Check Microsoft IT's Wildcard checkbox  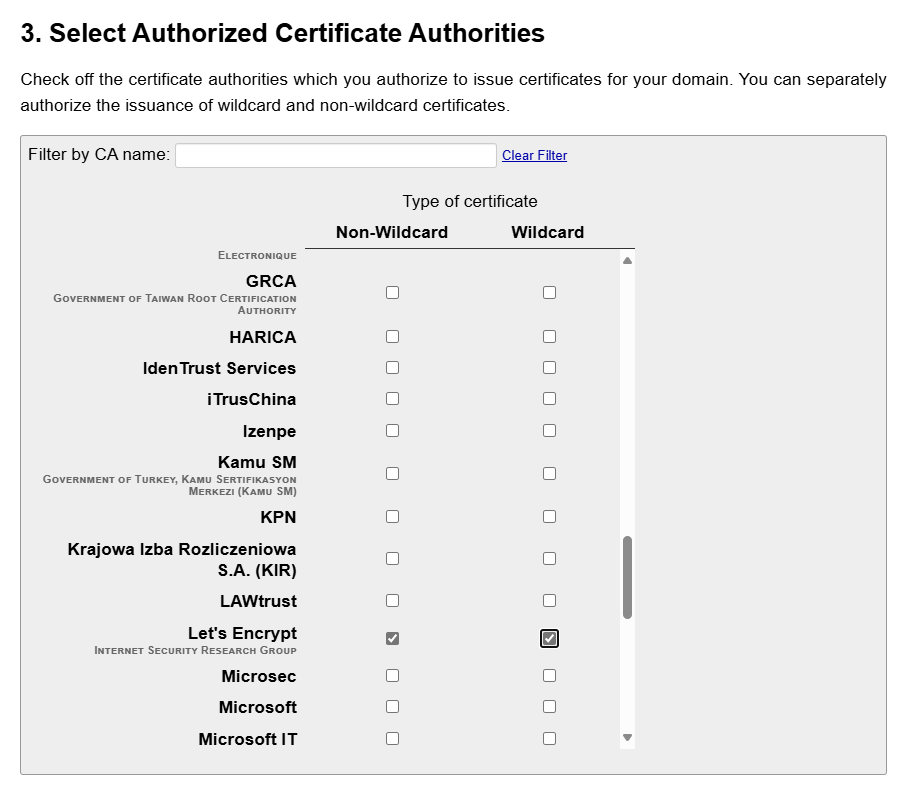pyautogui.click(x=548, y=738)
